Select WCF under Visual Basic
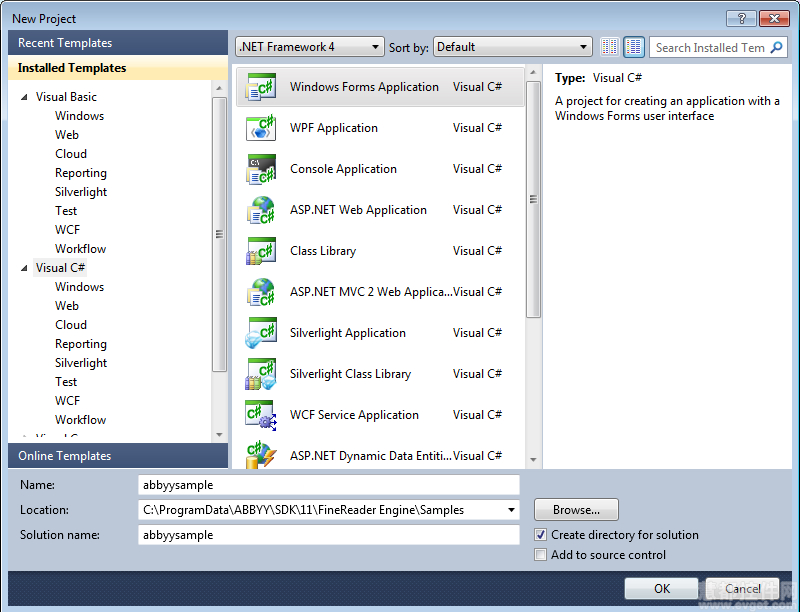Screen dimensions: 800x612 coord(67,230)
